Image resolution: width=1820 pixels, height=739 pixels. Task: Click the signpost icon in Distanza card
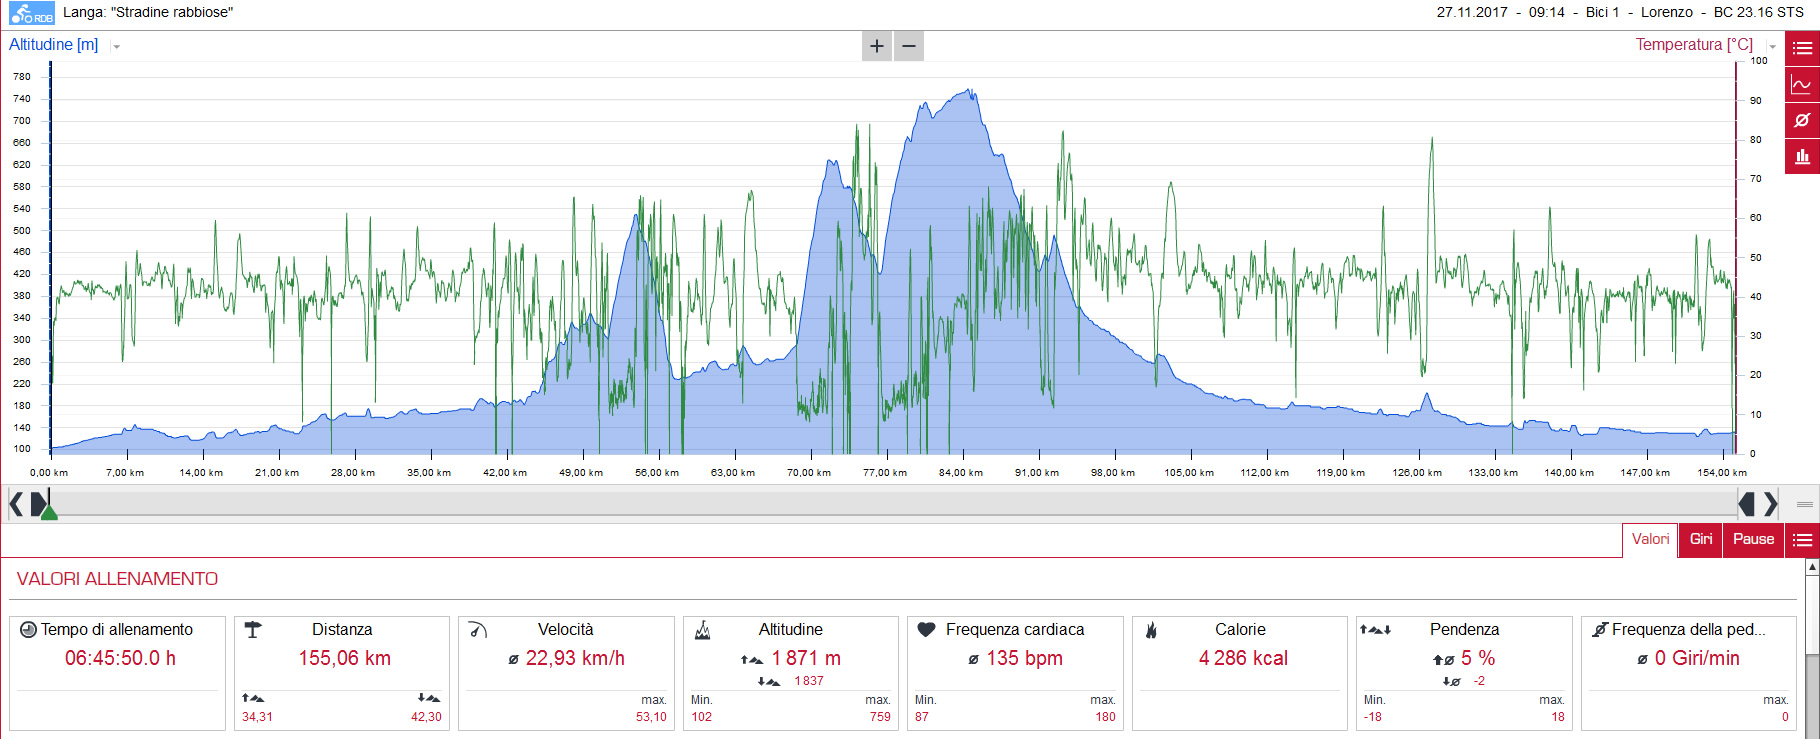pos(253,630)
